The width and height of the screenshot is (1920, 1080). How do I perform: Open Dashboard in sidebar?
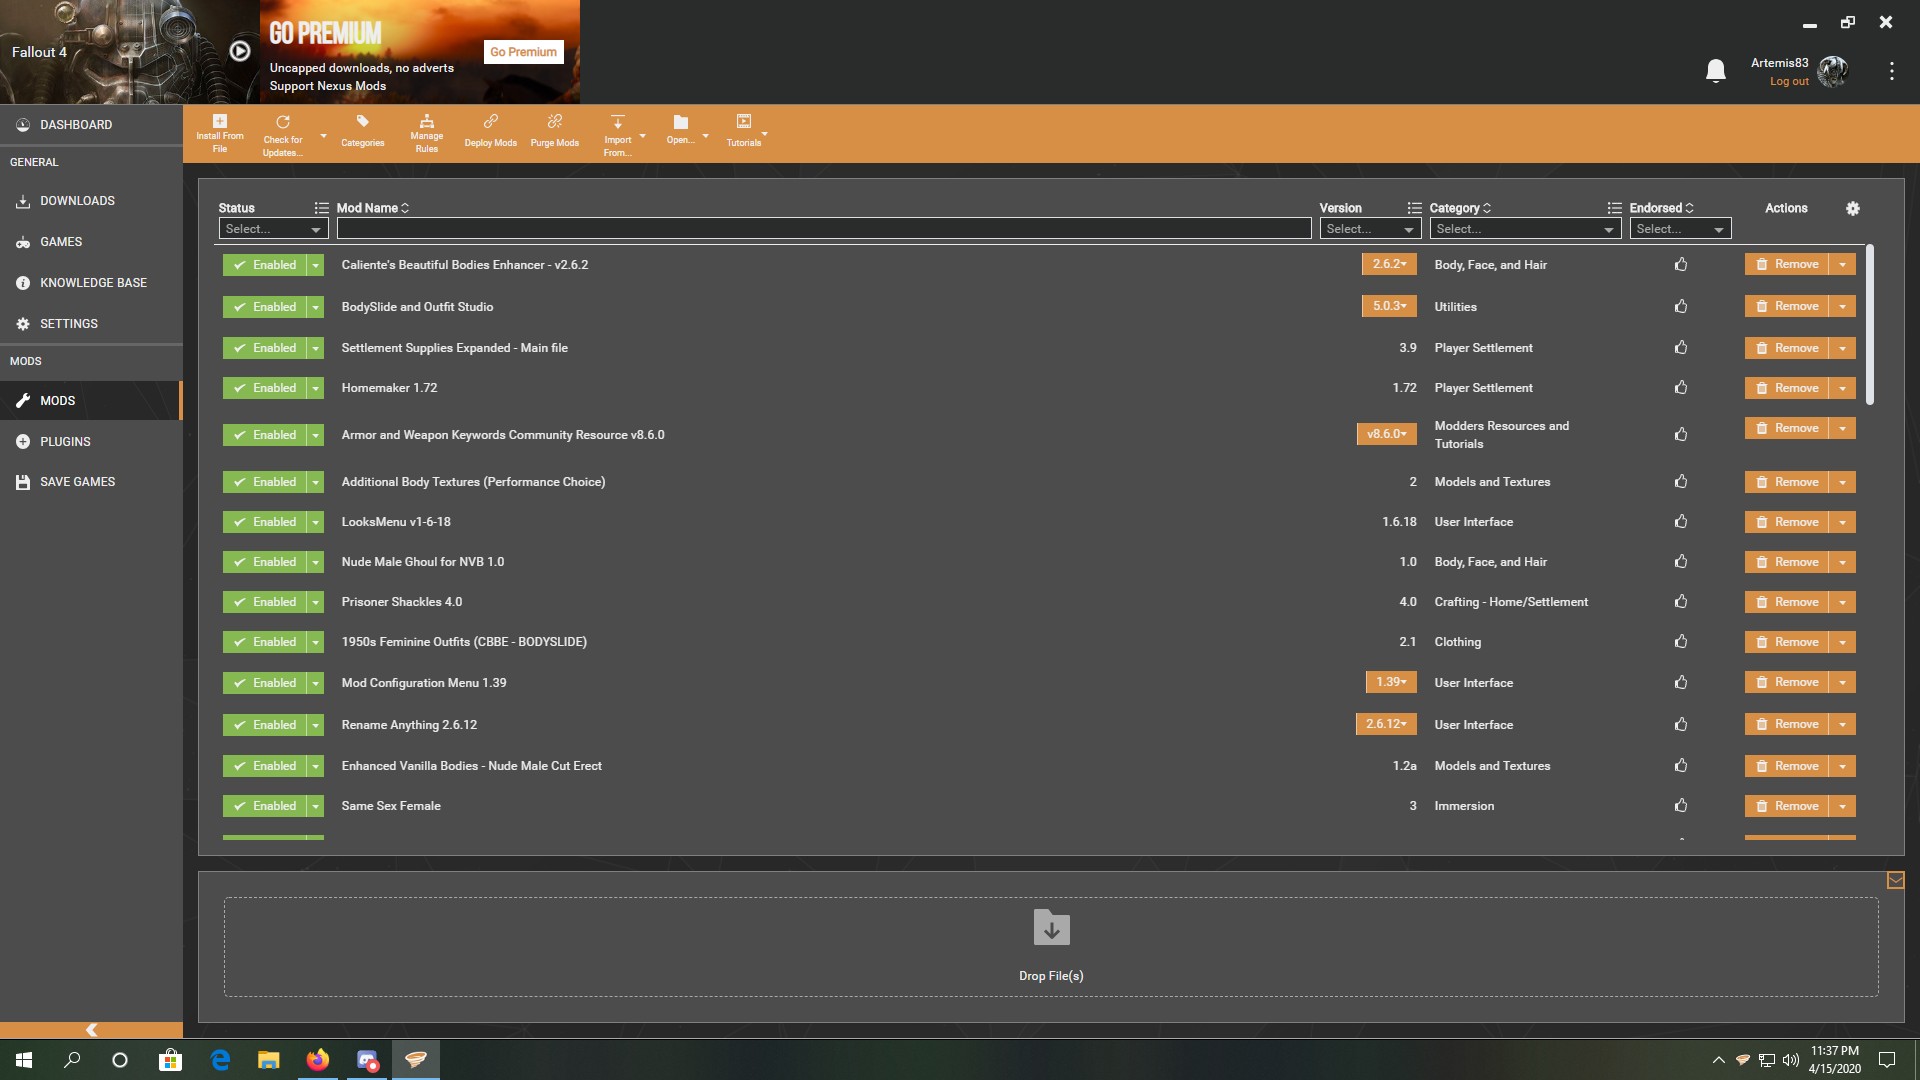point(91,125)
